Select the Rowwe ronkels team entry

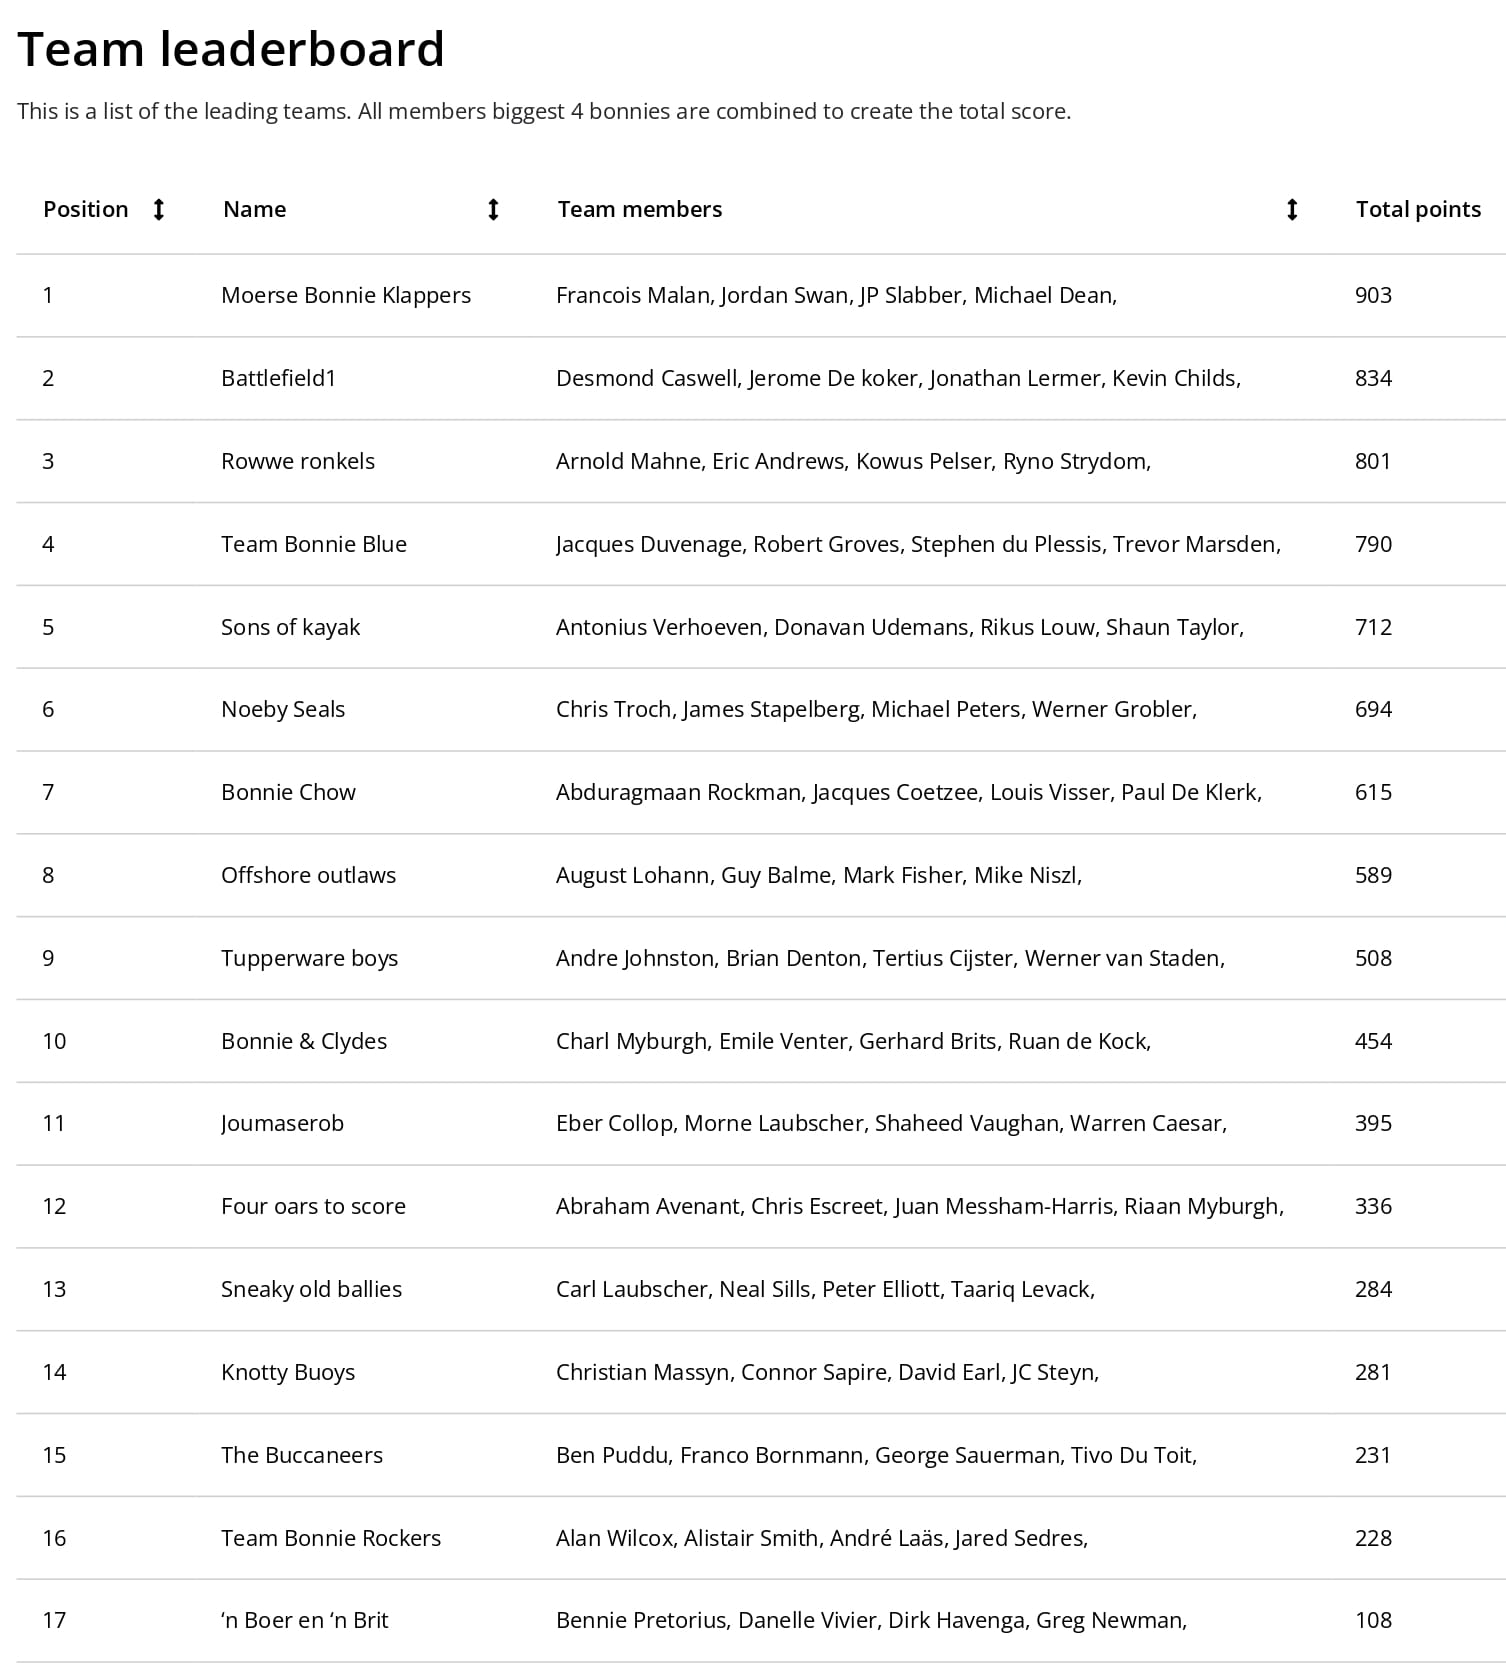pyautogui.click(x=298, y=461)
